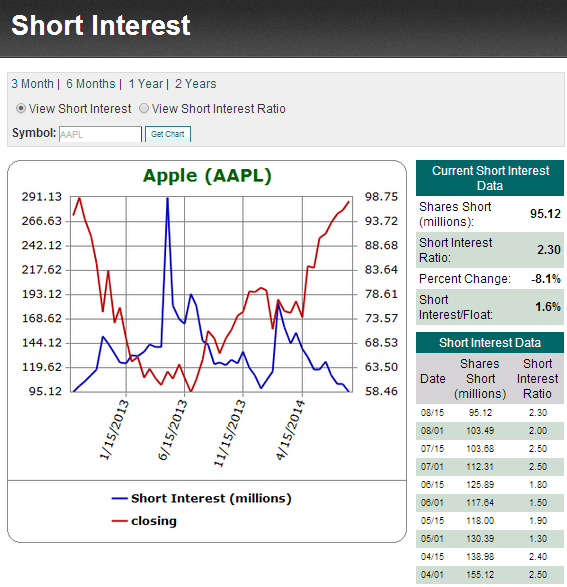The image size is (567, 587).
Task: Click the 11/15/2013 axis date label
Action: (230, 434)
